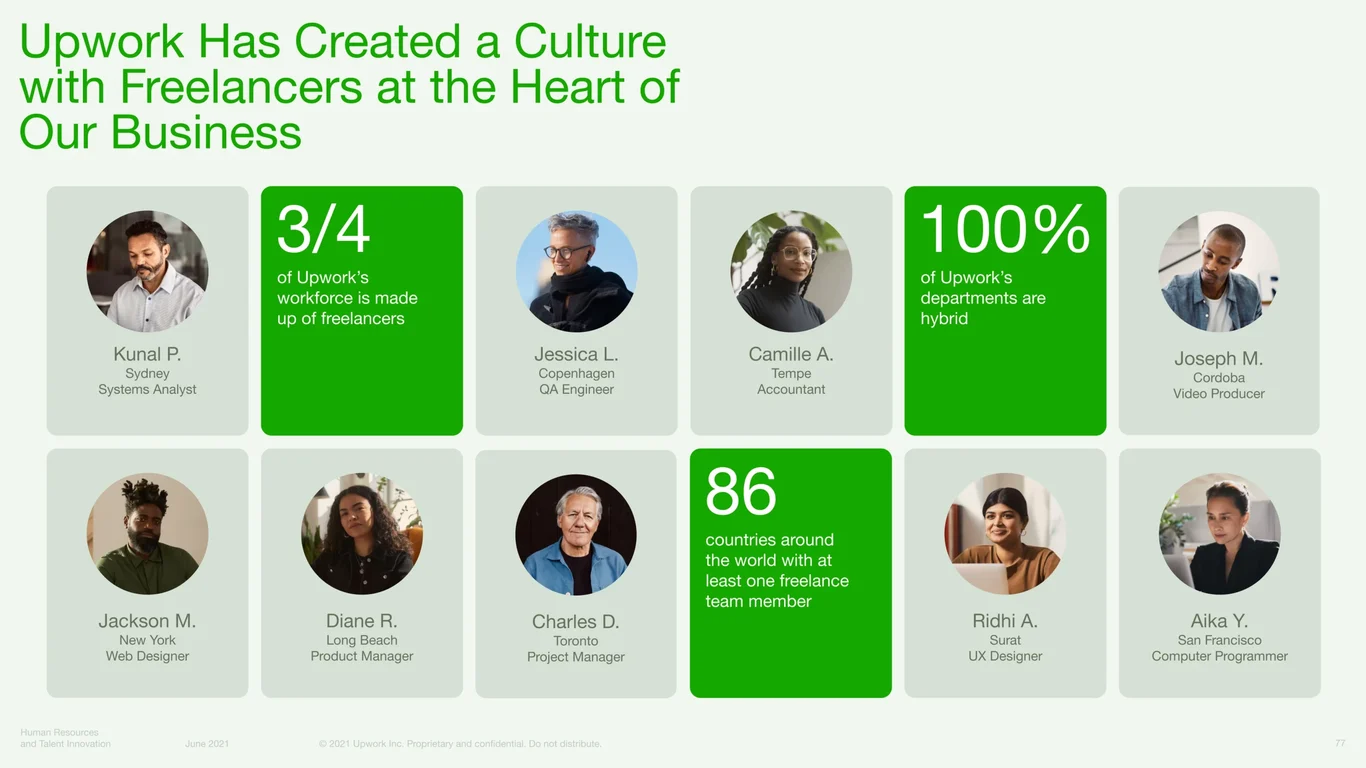Click the name text 'Joseph M.'

[x=1219, y=358]
